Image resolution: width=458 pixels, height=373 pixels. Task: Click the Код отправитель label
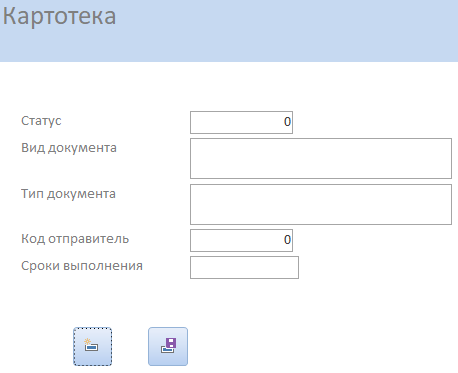pyautogui.click(x=75, y=239)
